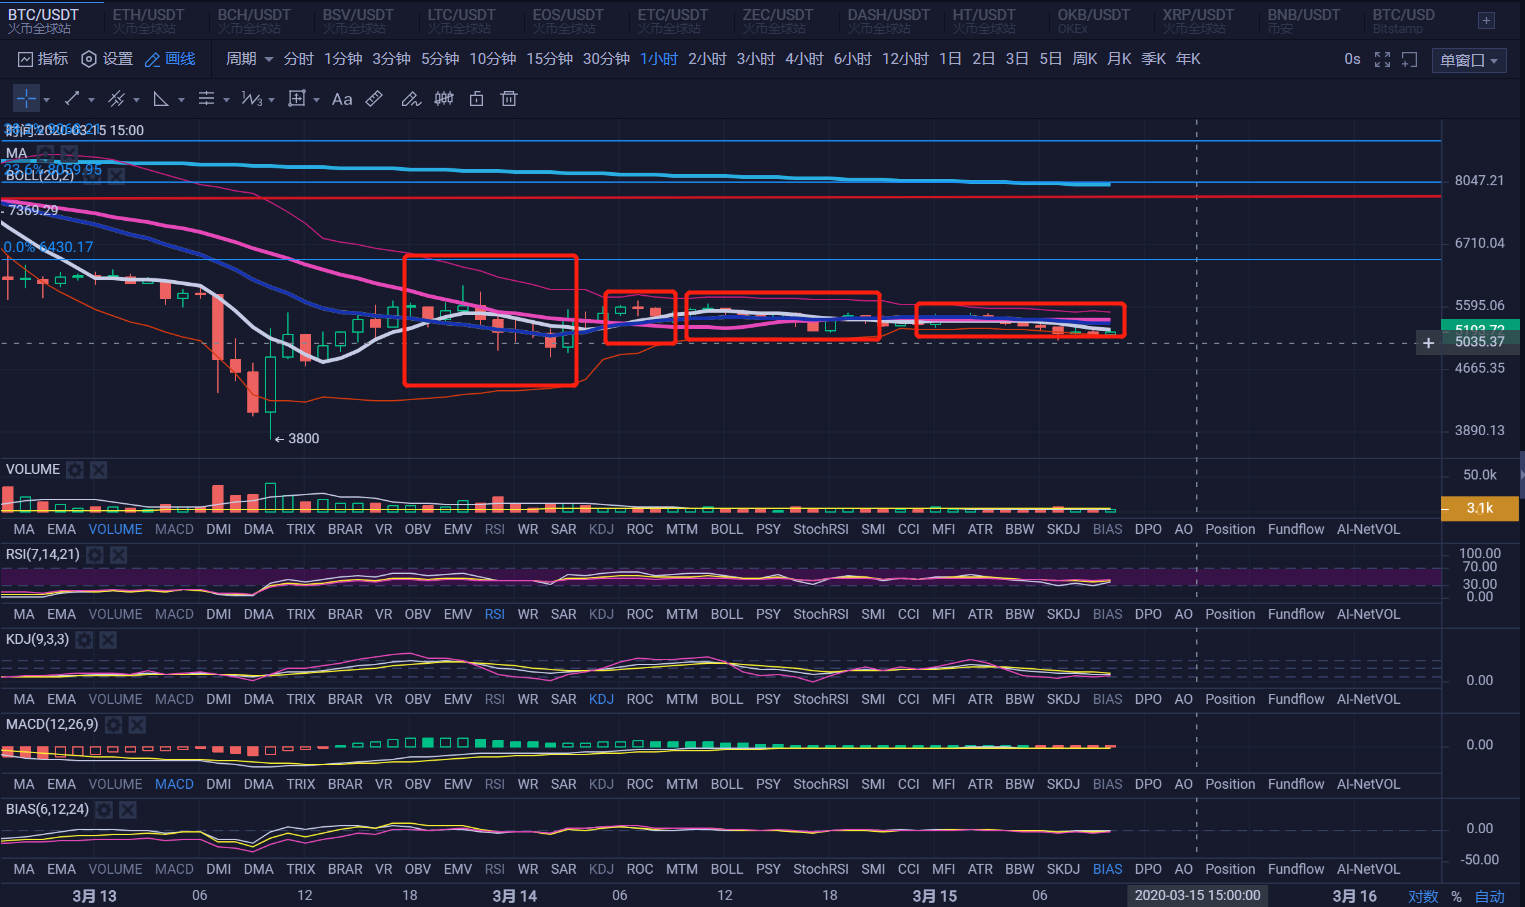Click the 5035.37 price axis label
Image resolution: width=1525 pixels, height=907 pixels.
tap(1480, 342)
